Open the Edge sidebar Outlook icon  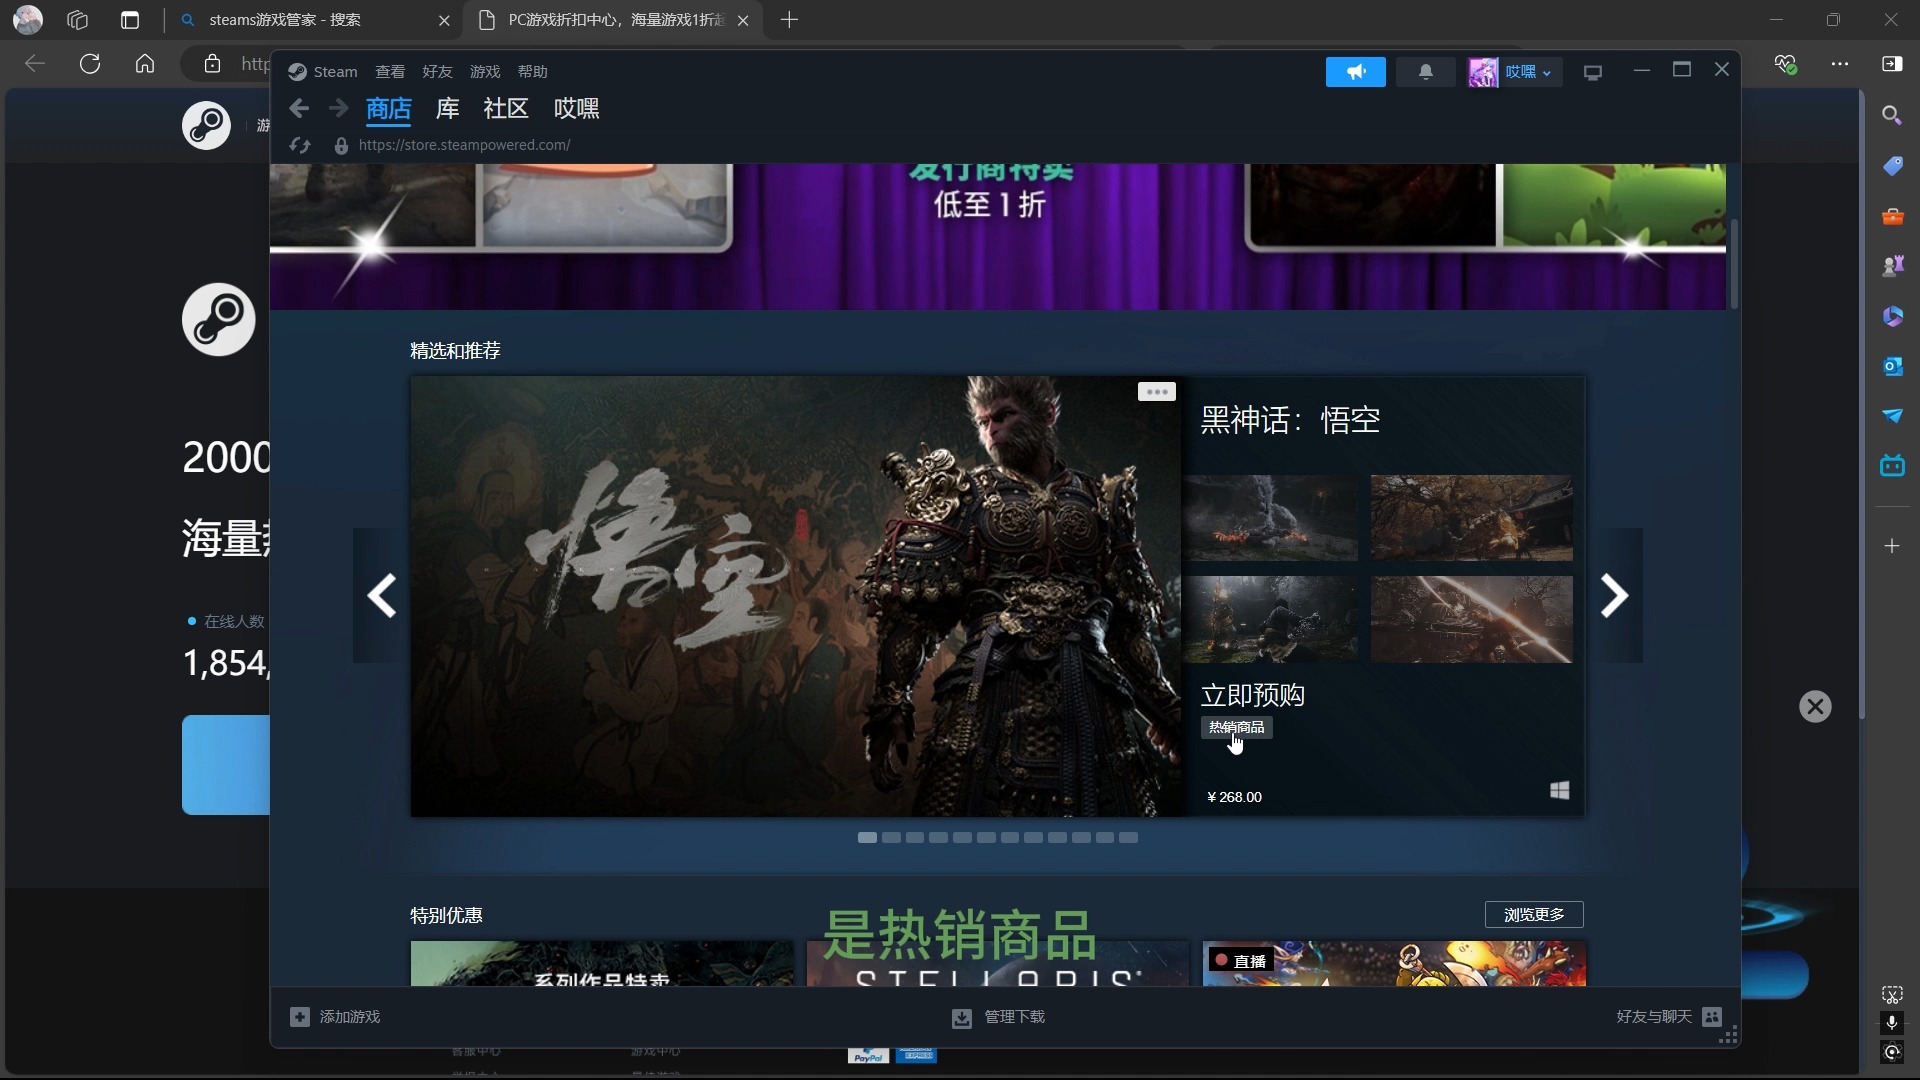pyautogui.click(x=1892, y=366)
